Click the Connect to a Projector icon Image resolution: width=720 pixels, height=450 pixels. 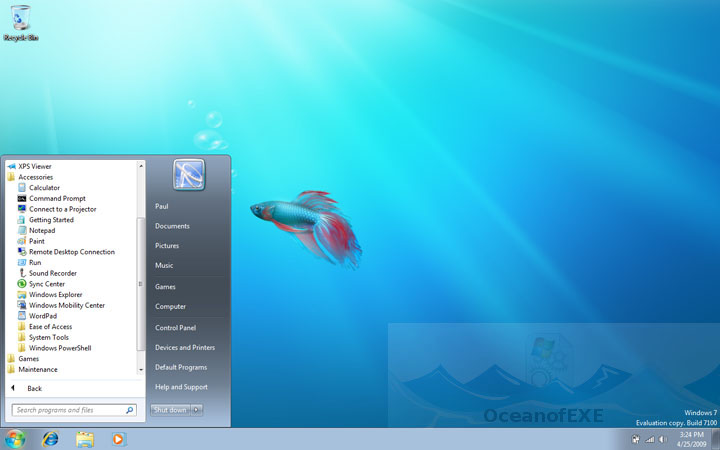[22, 209]
